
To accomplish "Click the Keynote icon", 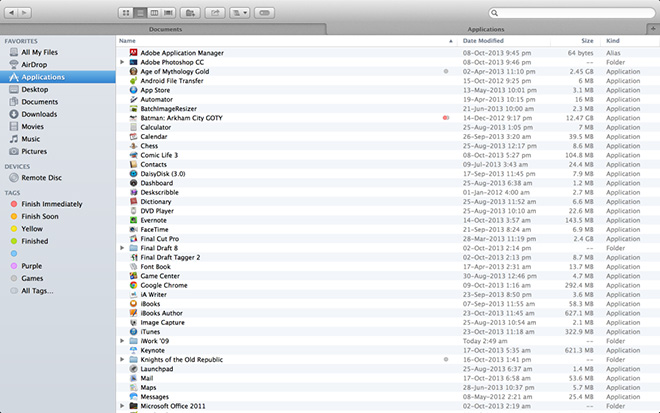I will 133,350.
